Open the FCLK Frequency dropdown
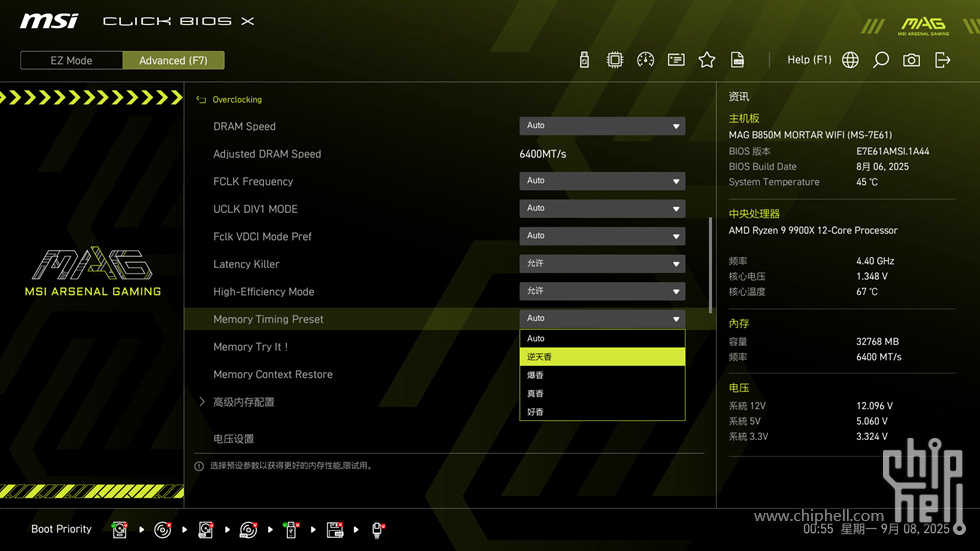This screenshot has height=551, width=980. point(602,181)
